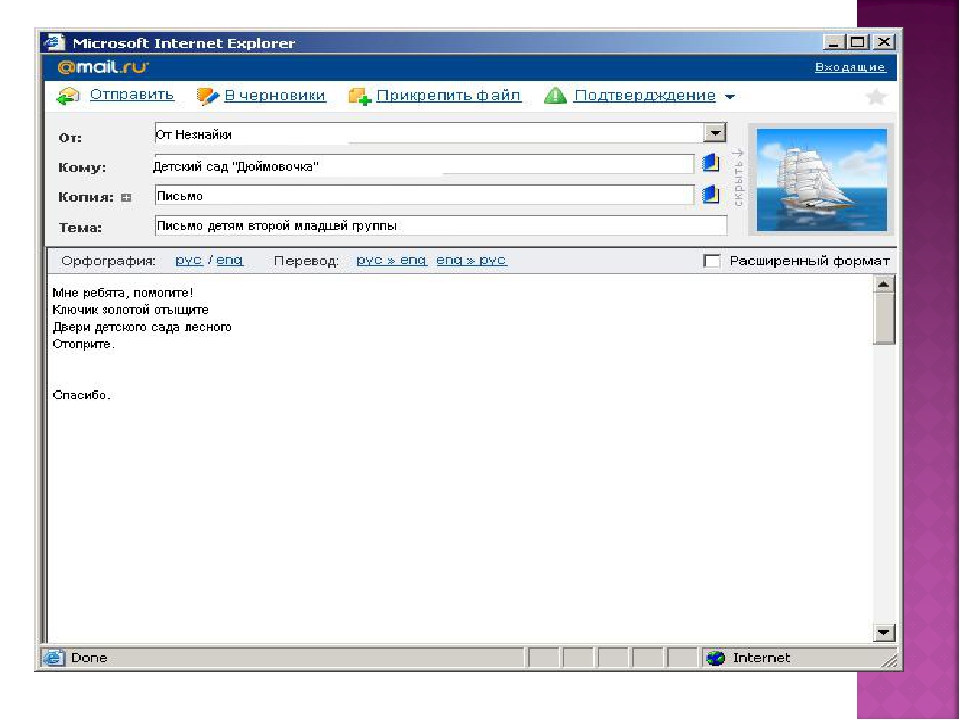Select eng spell check link
Image resolution: width=960 pixels, height=720 pixels.
click(x=230, y=260)
